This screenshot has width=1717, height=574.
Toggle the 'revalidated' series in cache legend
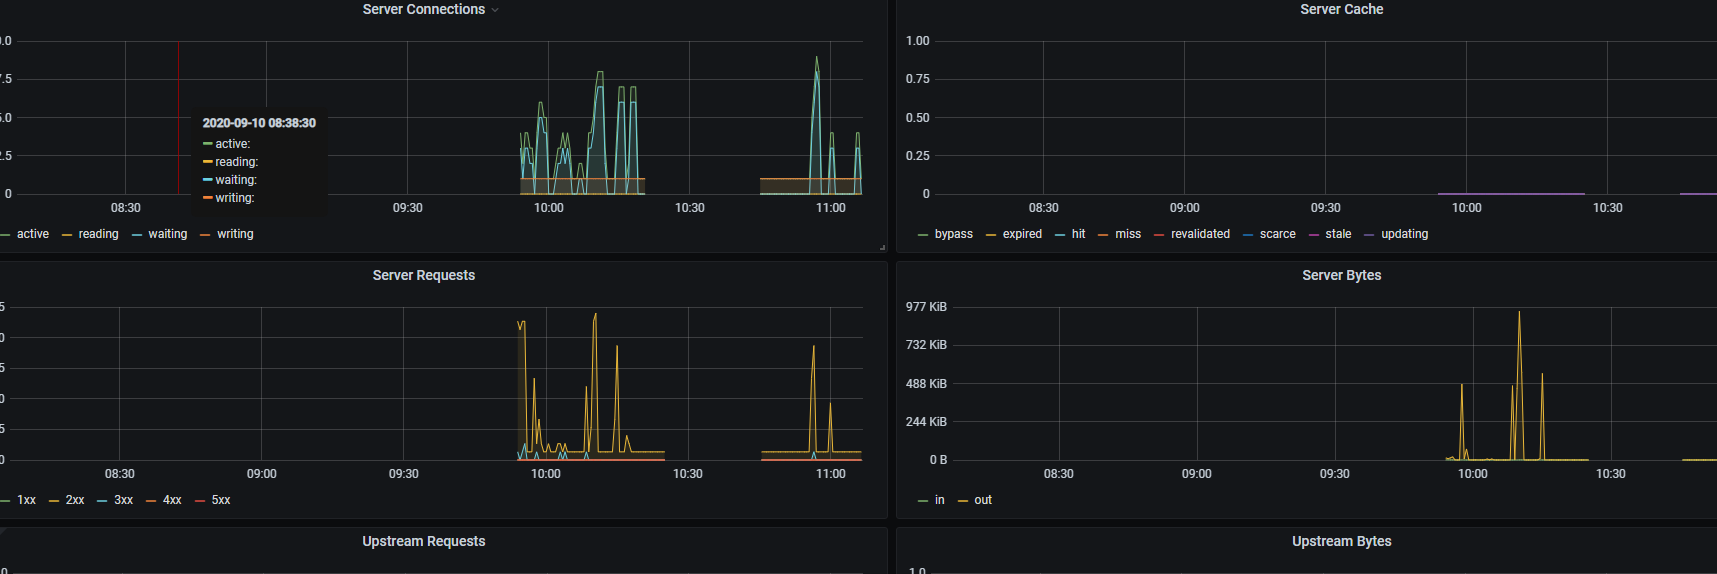[x=1200, y=234]
